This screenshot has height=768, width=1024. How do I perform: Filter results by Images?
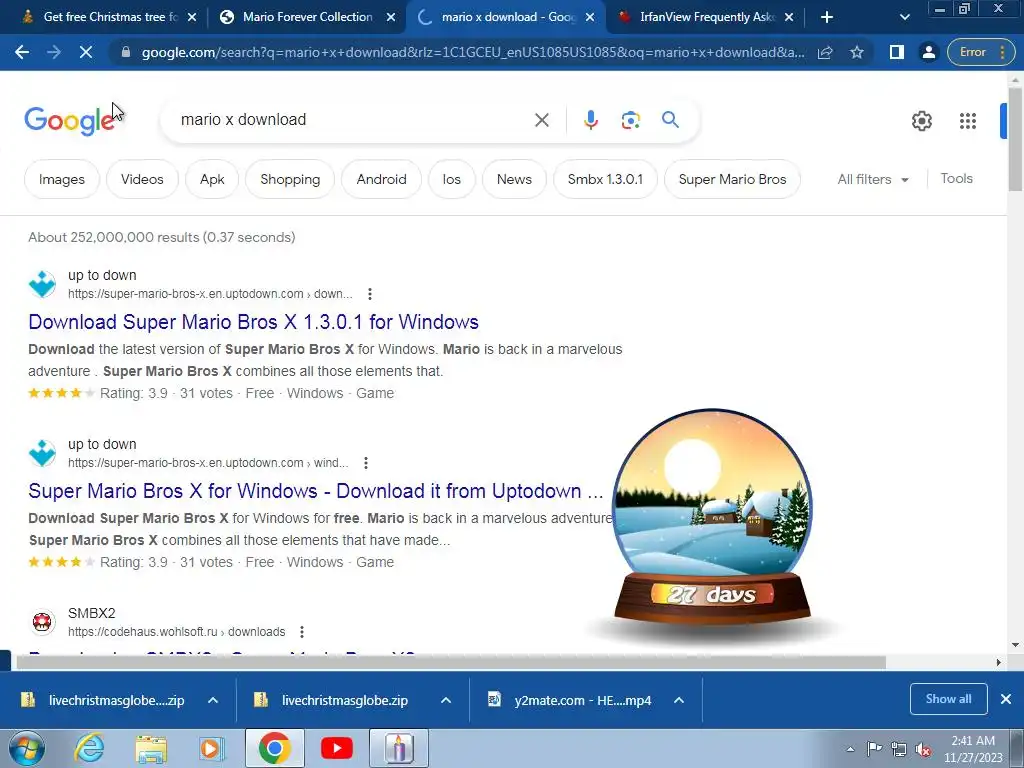(62, 179)
